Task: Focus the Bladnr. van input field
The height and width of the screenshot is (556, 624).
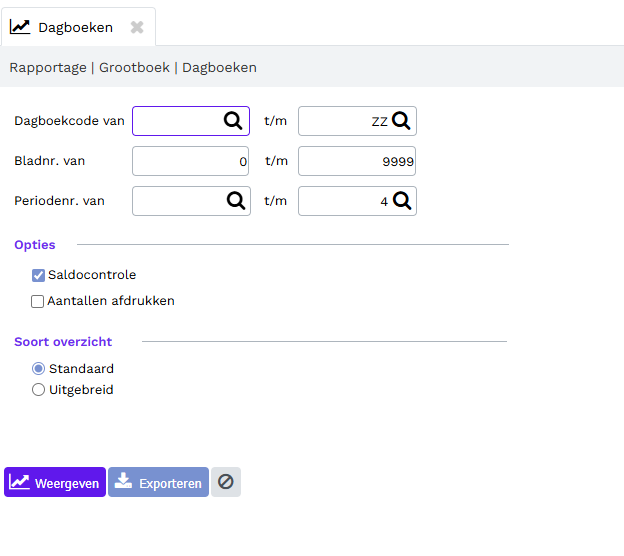Action: coord(191,161)
